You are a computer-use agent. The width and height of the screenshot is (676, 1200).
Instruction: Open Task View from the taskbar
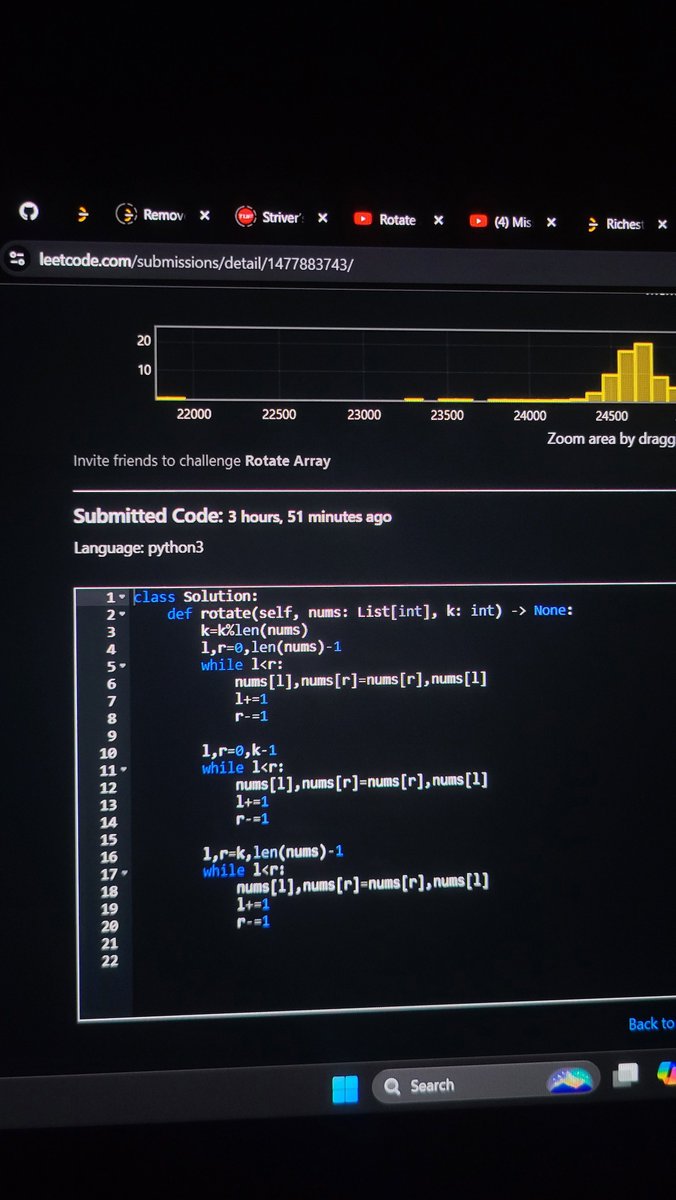pos(625,1074)
